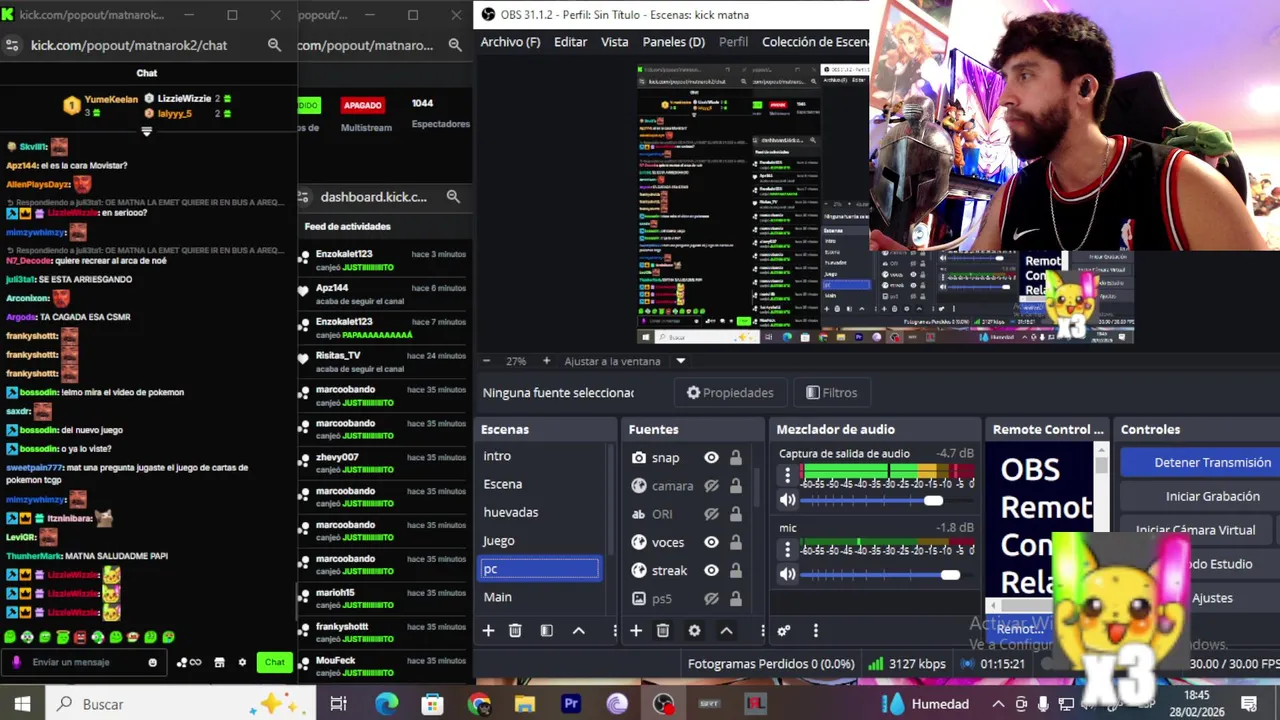The image size is (1280, 720).
Task: Click the search icon in Kick chat window
Action: [274, 45]
